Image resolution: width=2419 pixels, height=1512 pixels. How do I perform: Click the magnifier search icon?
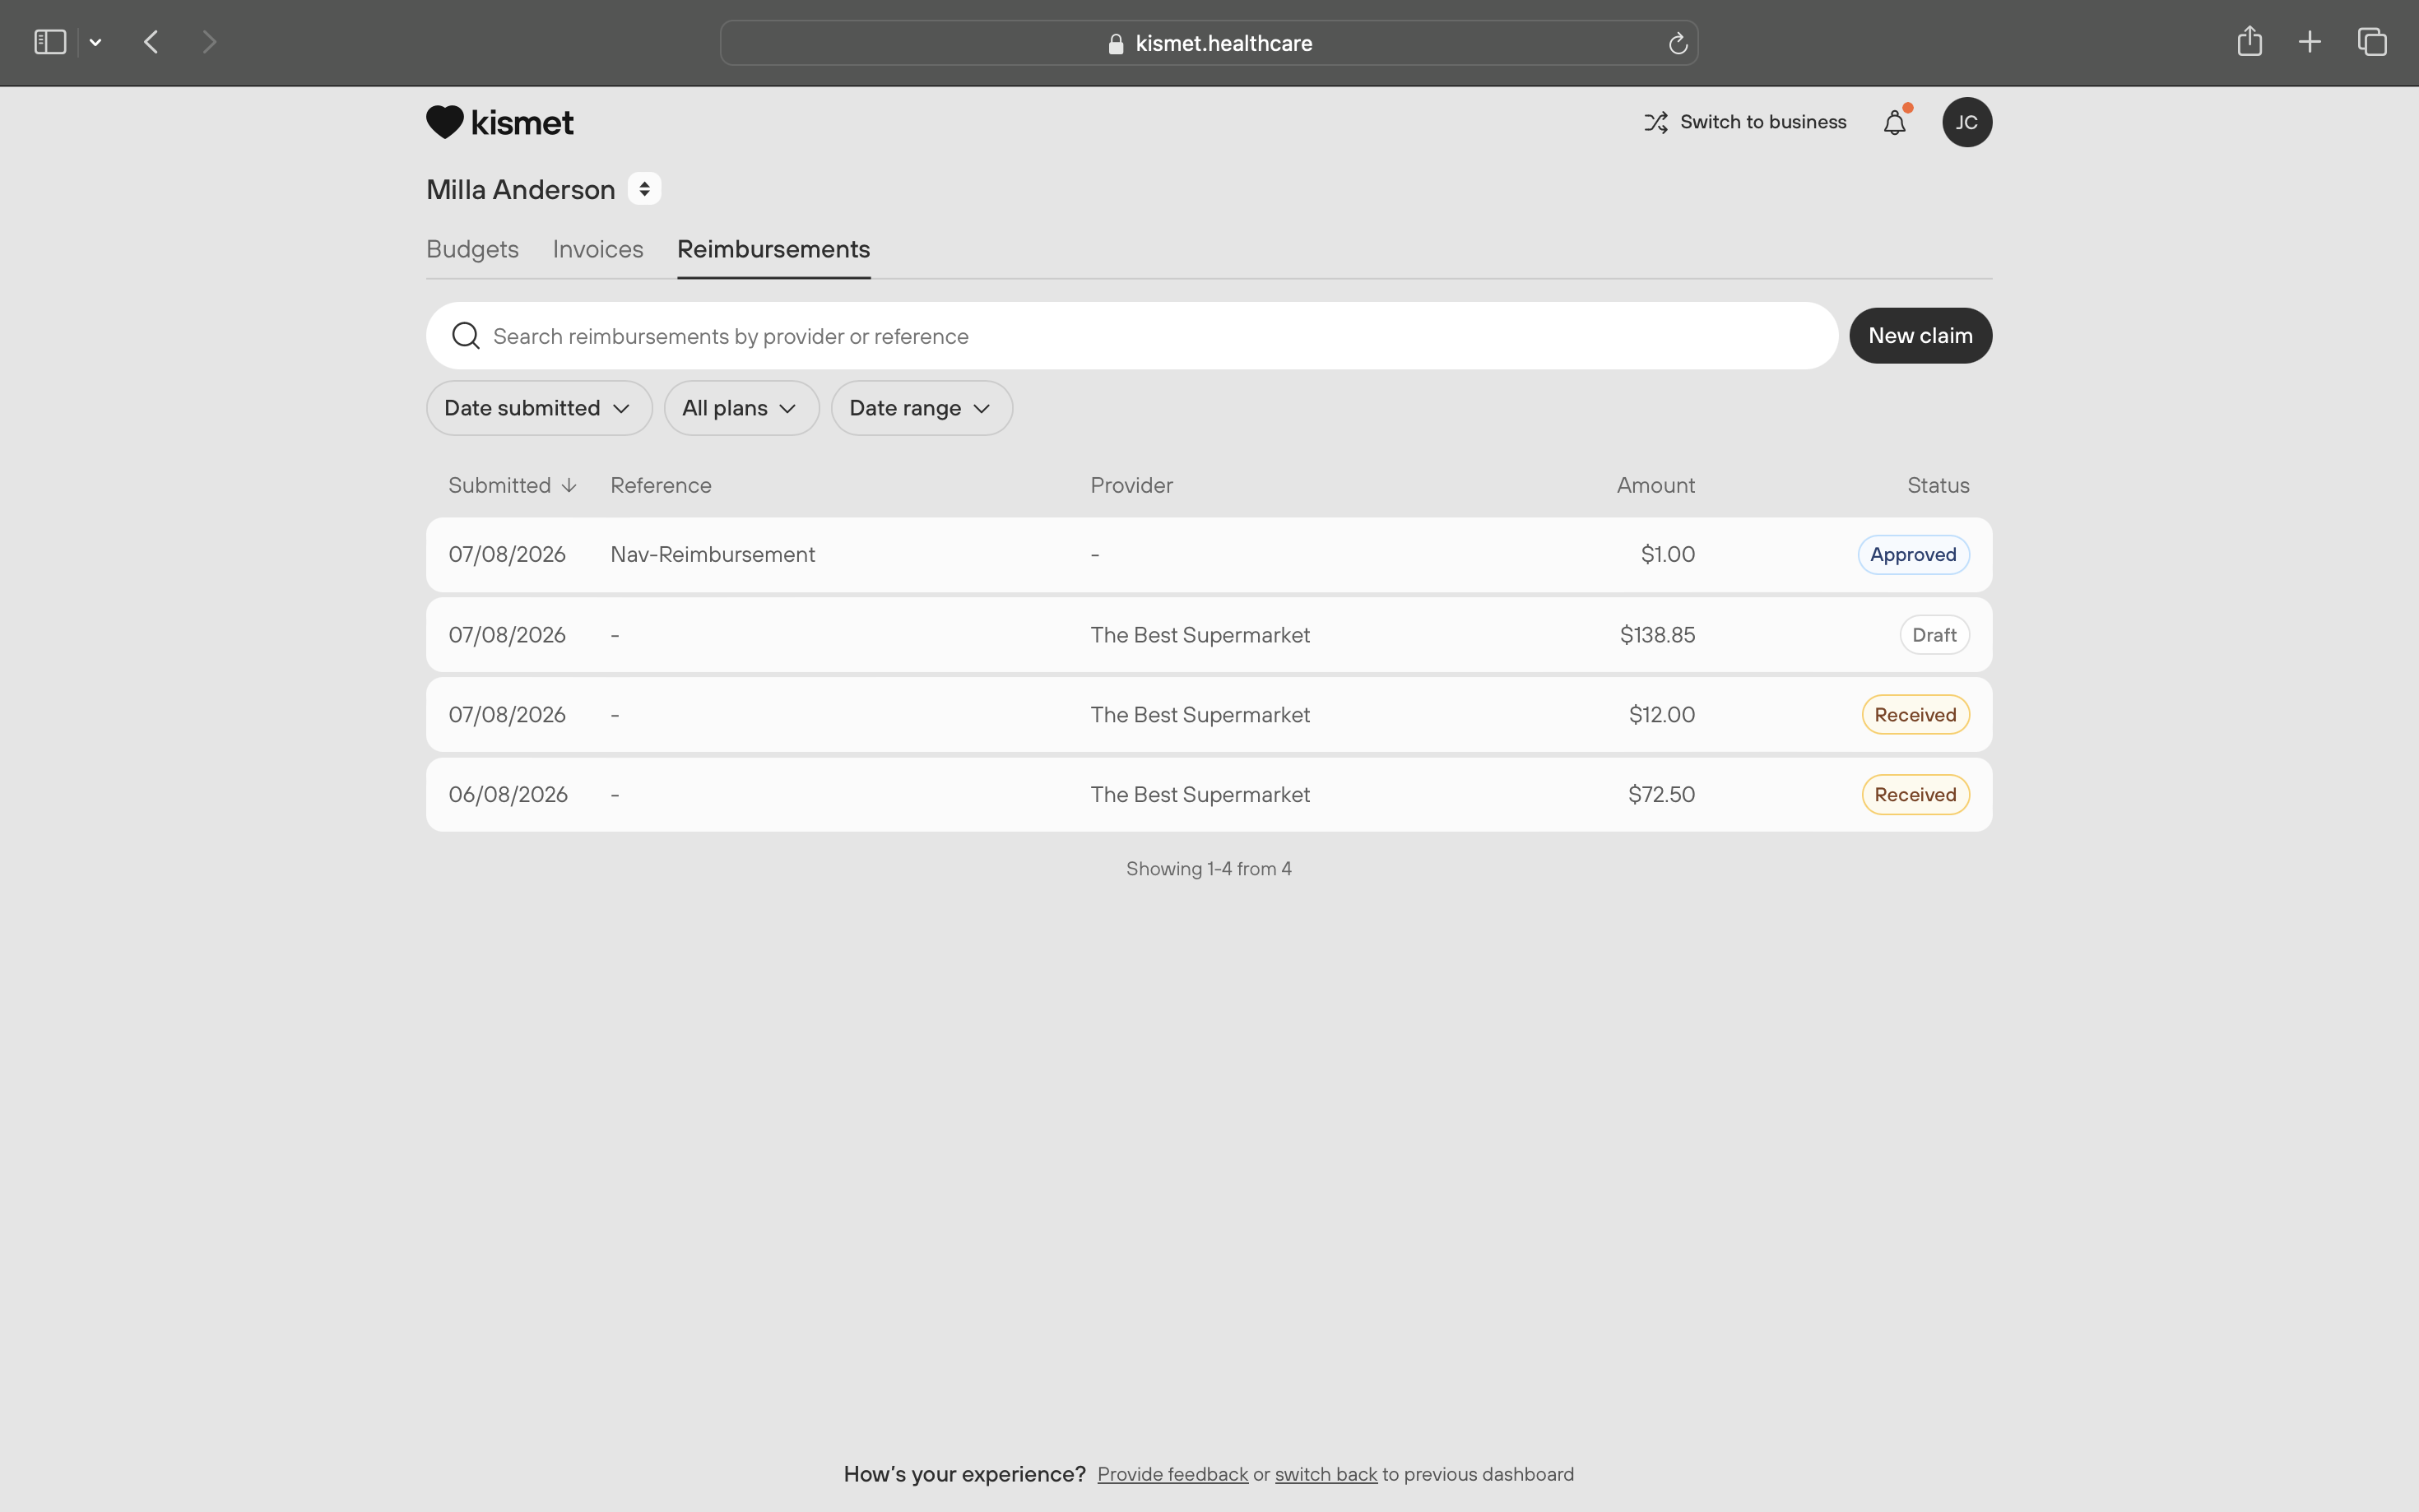tap(465, 336)
